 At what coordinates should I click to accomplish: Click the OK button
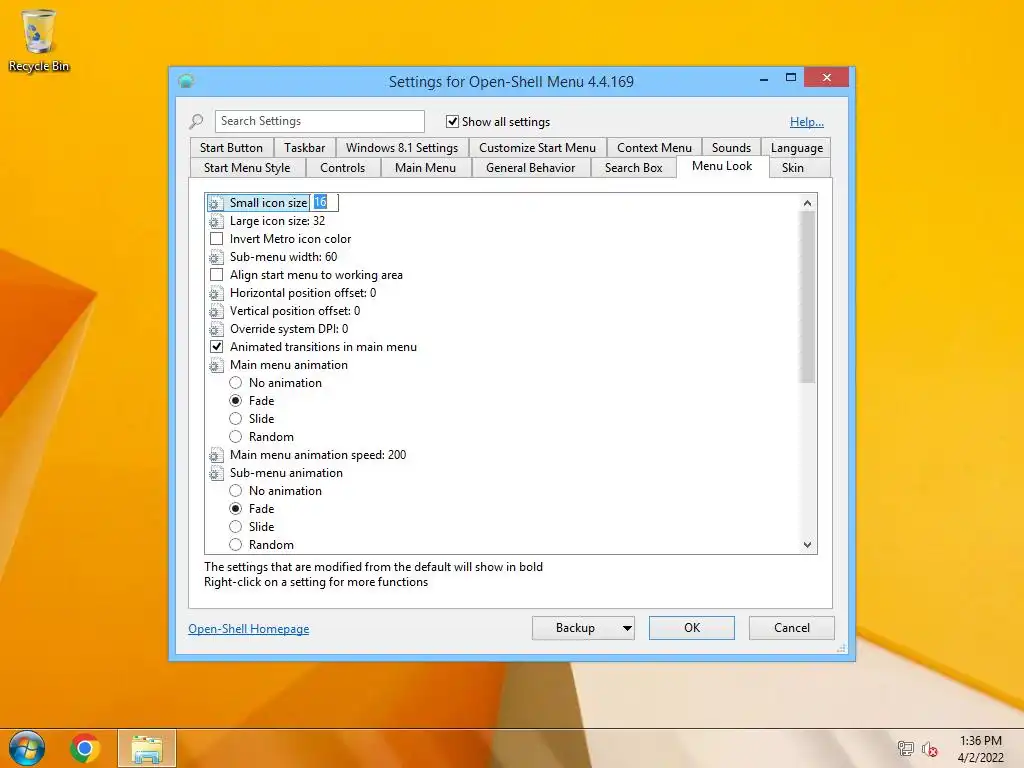point(692,628)
